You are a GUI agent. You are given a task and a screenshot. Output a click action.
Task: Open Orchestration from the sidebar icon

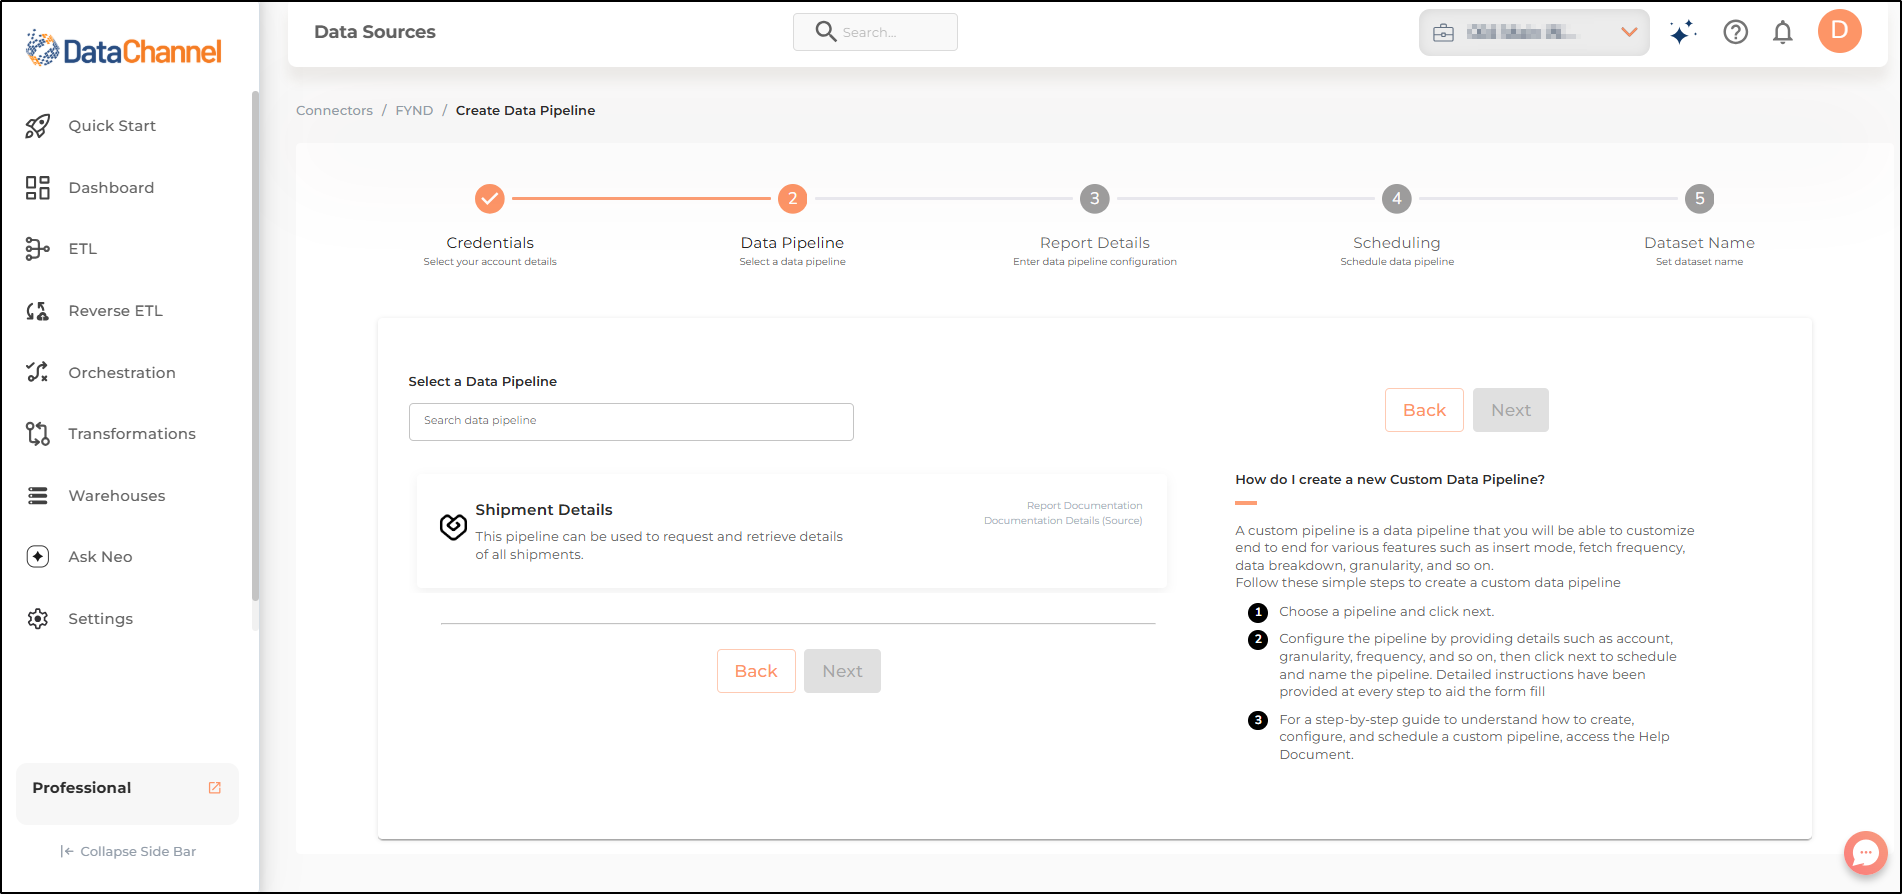38,372
